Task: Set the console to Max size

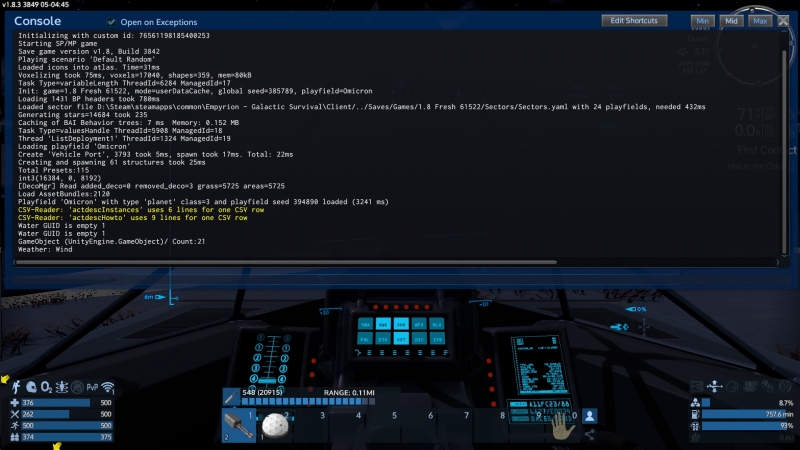Action: pyautogui.click(x=760, y=21)
